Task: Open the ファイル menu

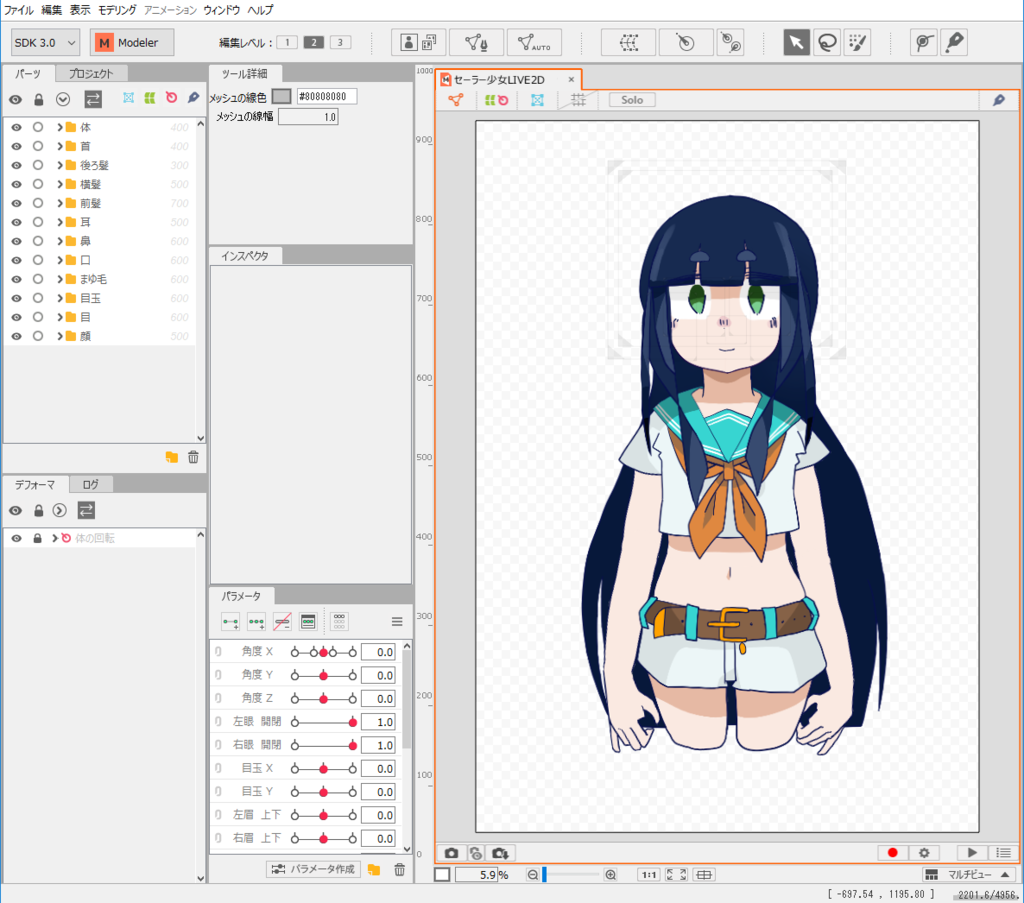Action: tap(18, 10)
